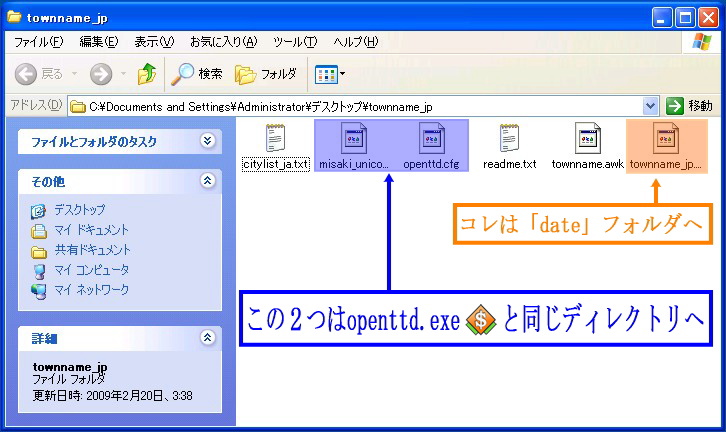Open the 共有ドキュメント link
The height and width of the screenshot is (432, 726).
point(93,250)
